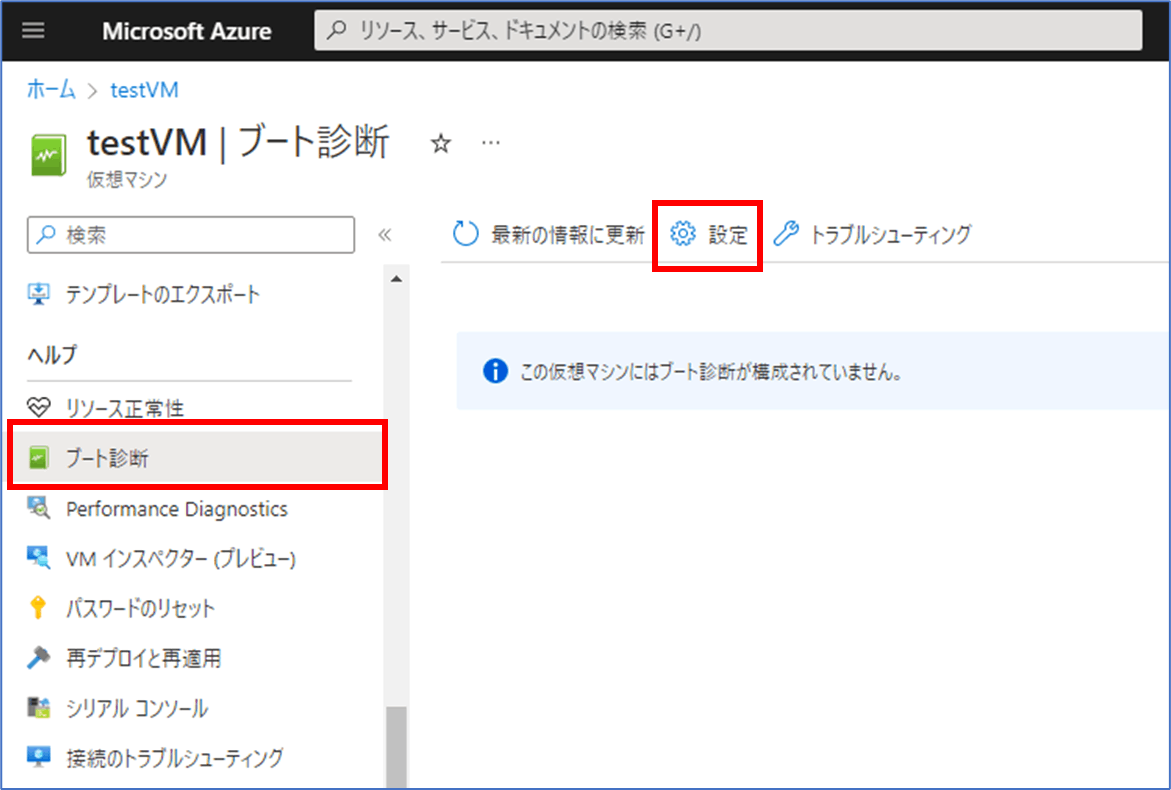Pin testVM page with the star icon

click(441, 143)
